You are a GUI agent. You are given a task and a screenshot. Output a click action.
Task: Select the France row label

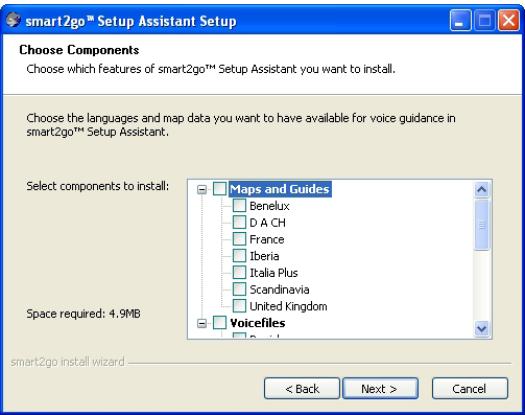[267, 239]
